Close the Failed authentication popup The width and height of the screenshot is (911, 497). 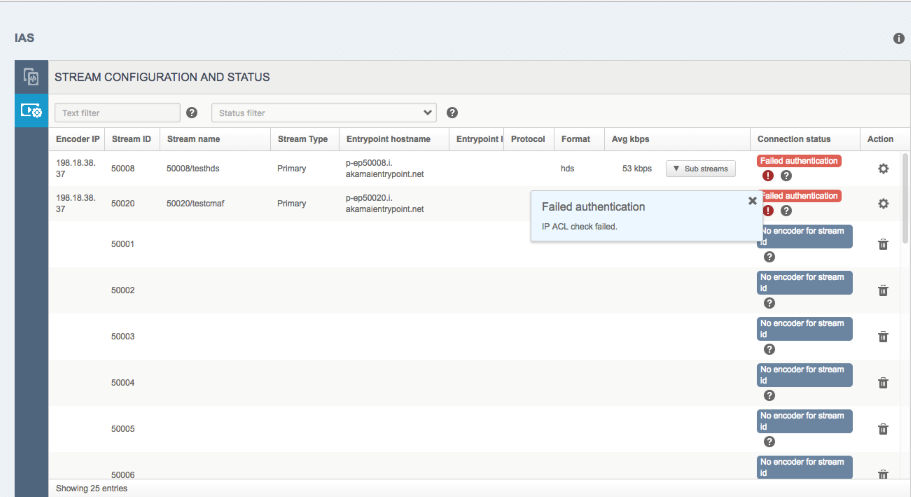[x=752, y=200]
